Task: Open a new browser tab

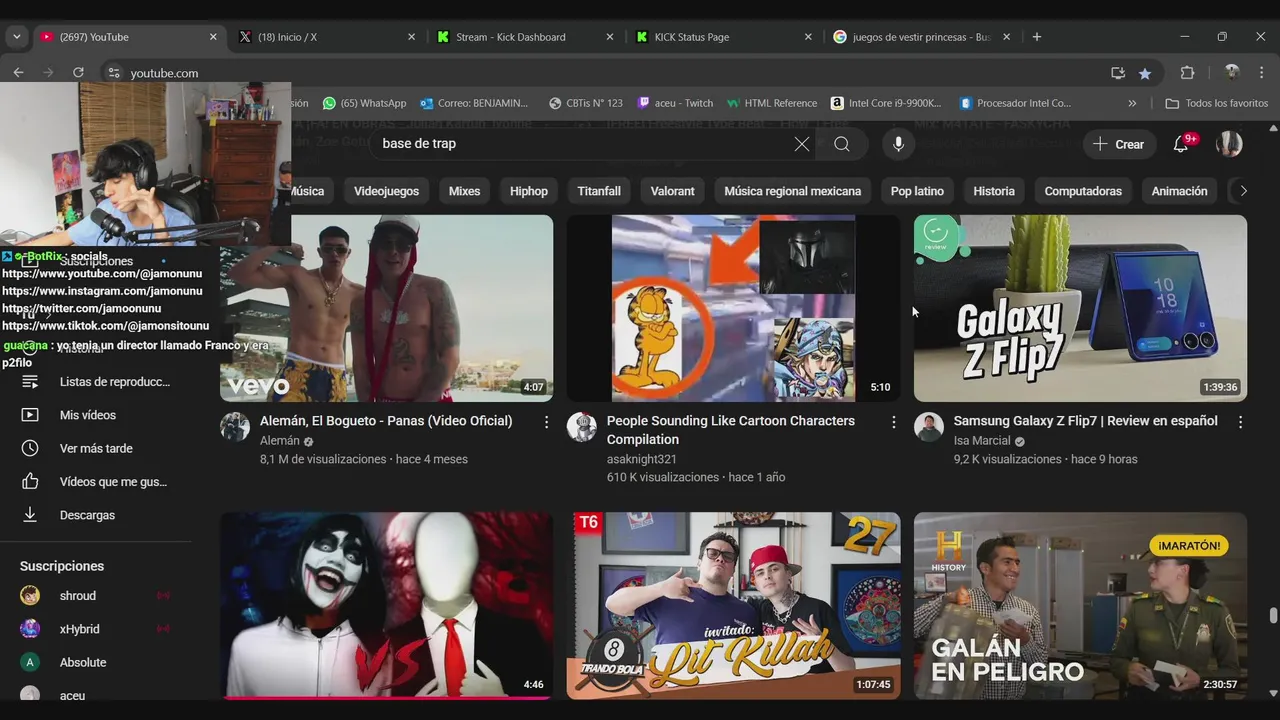Action: (x=1036, y=37)
